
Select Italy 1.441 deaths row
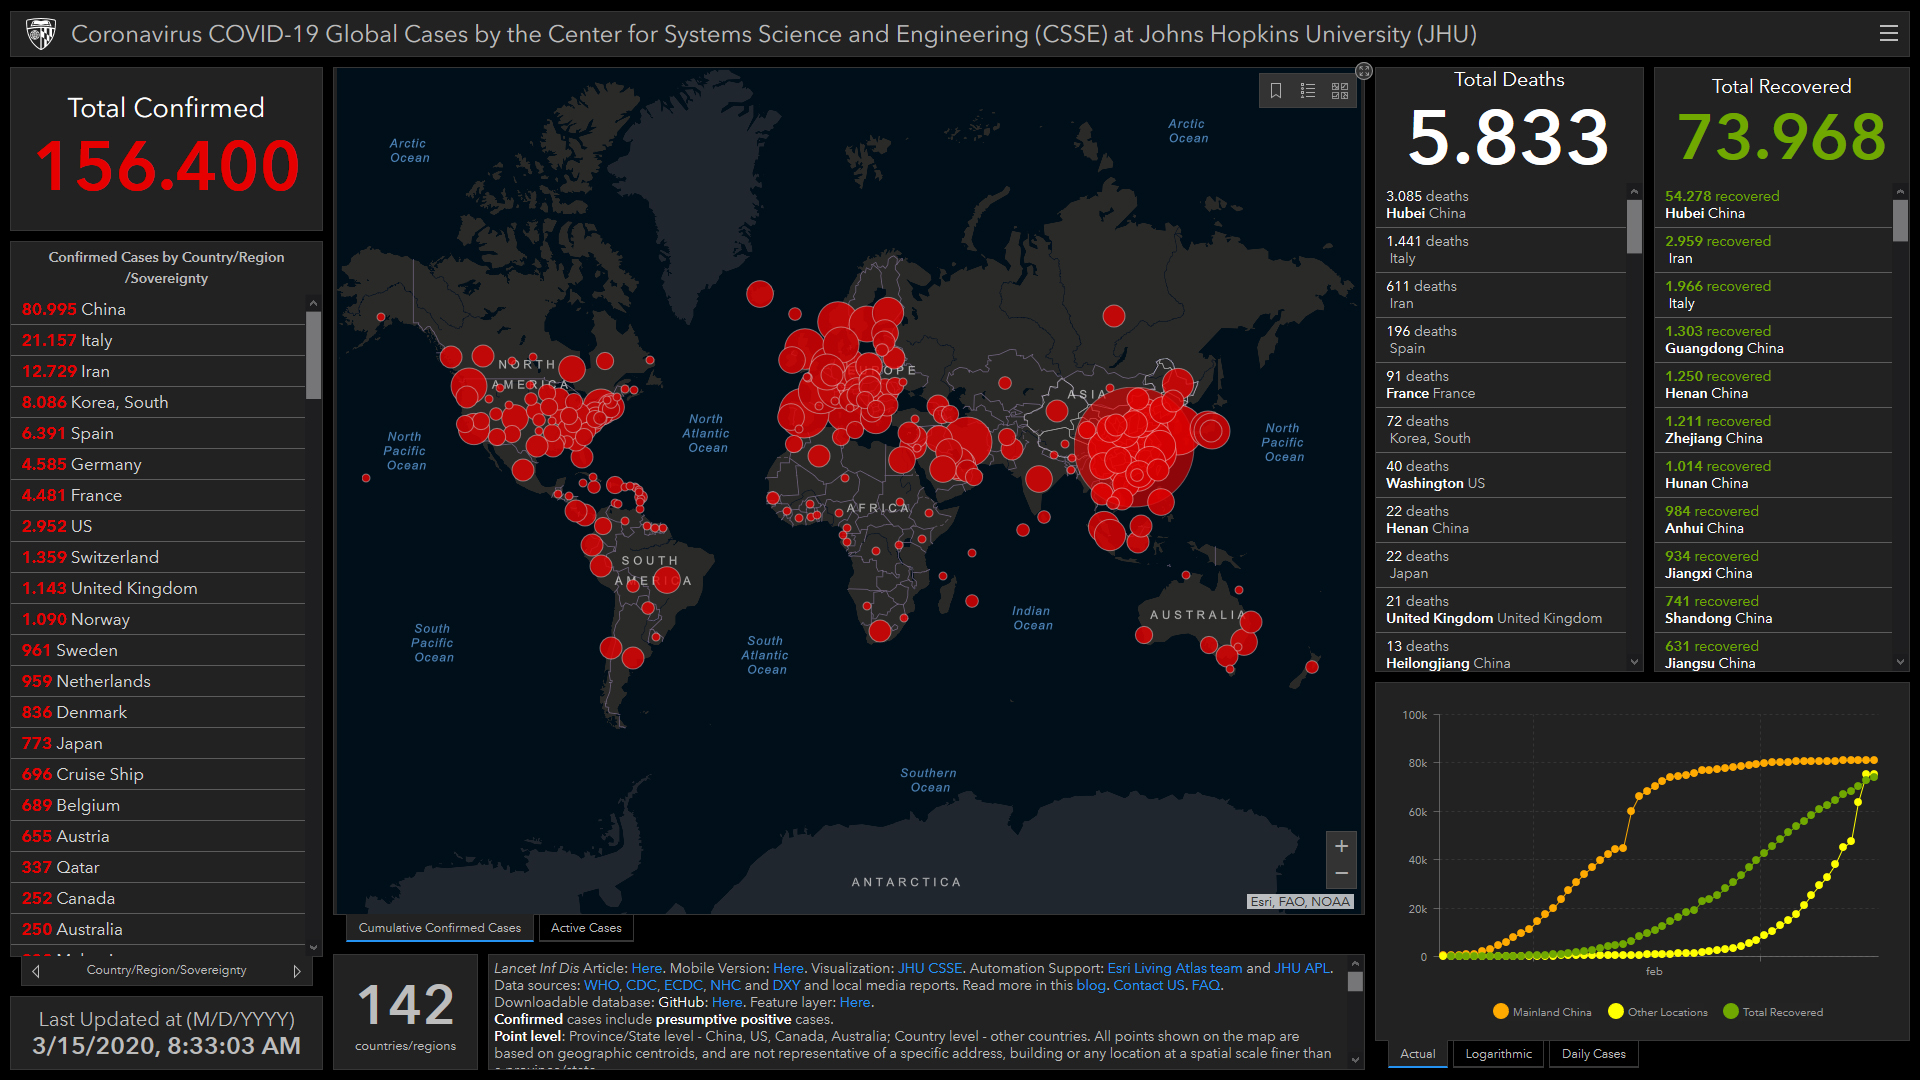[x=1502, y=250]
